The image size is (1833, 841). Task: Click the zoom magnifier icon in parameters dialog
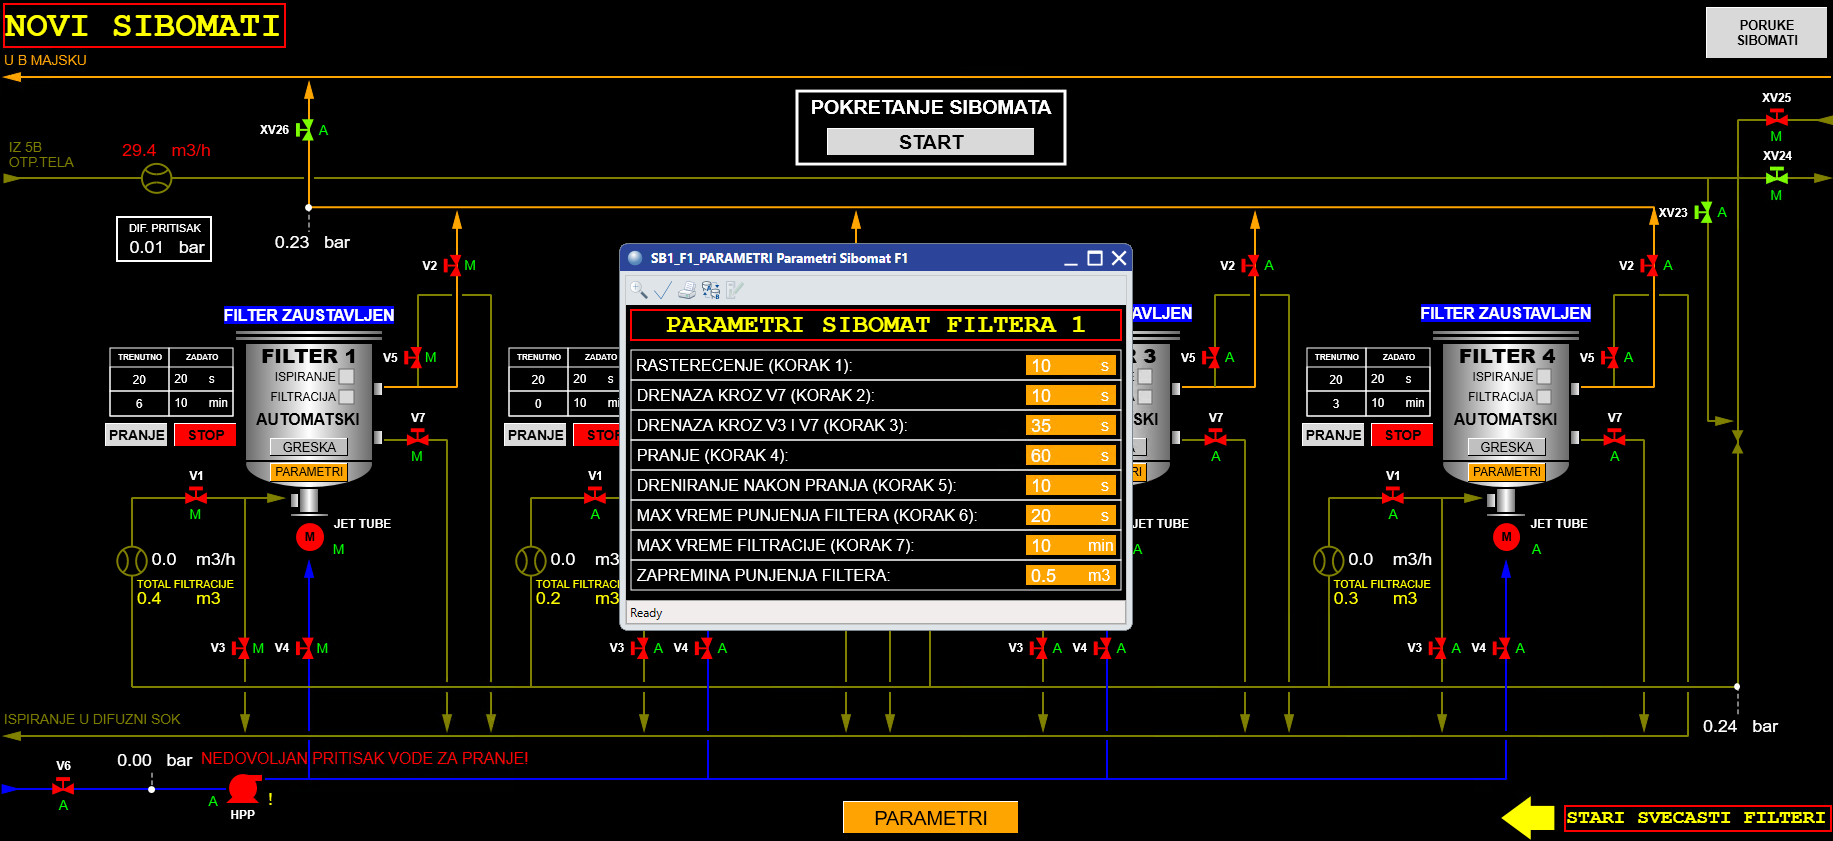coord(638,290)
